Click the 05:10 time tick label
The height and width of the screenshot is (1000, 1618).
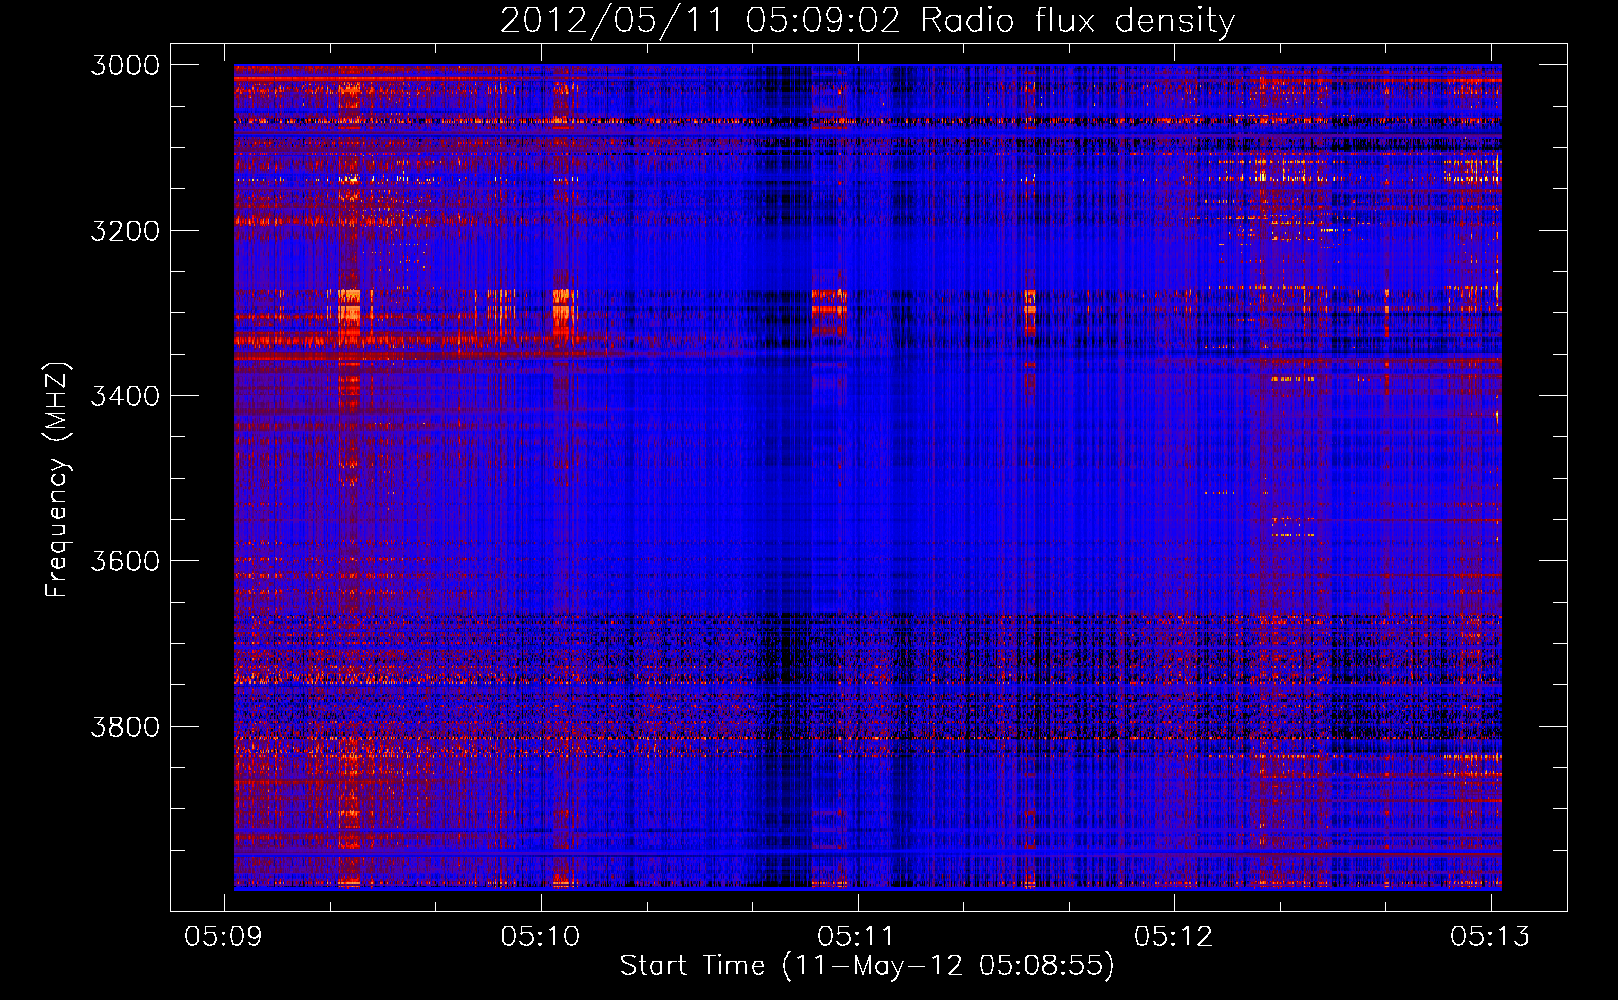click(x=541, y=936)
